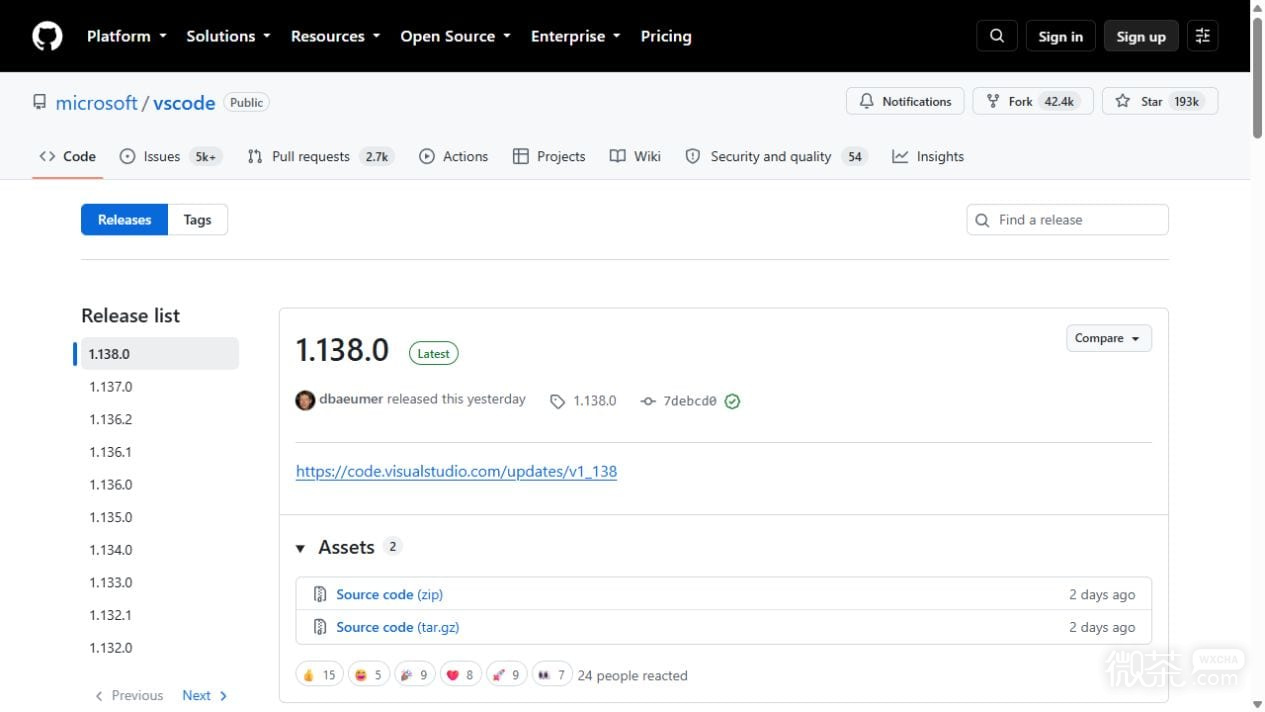Click the Sign up button
1265x712 pixels.
coord(1141,36)
